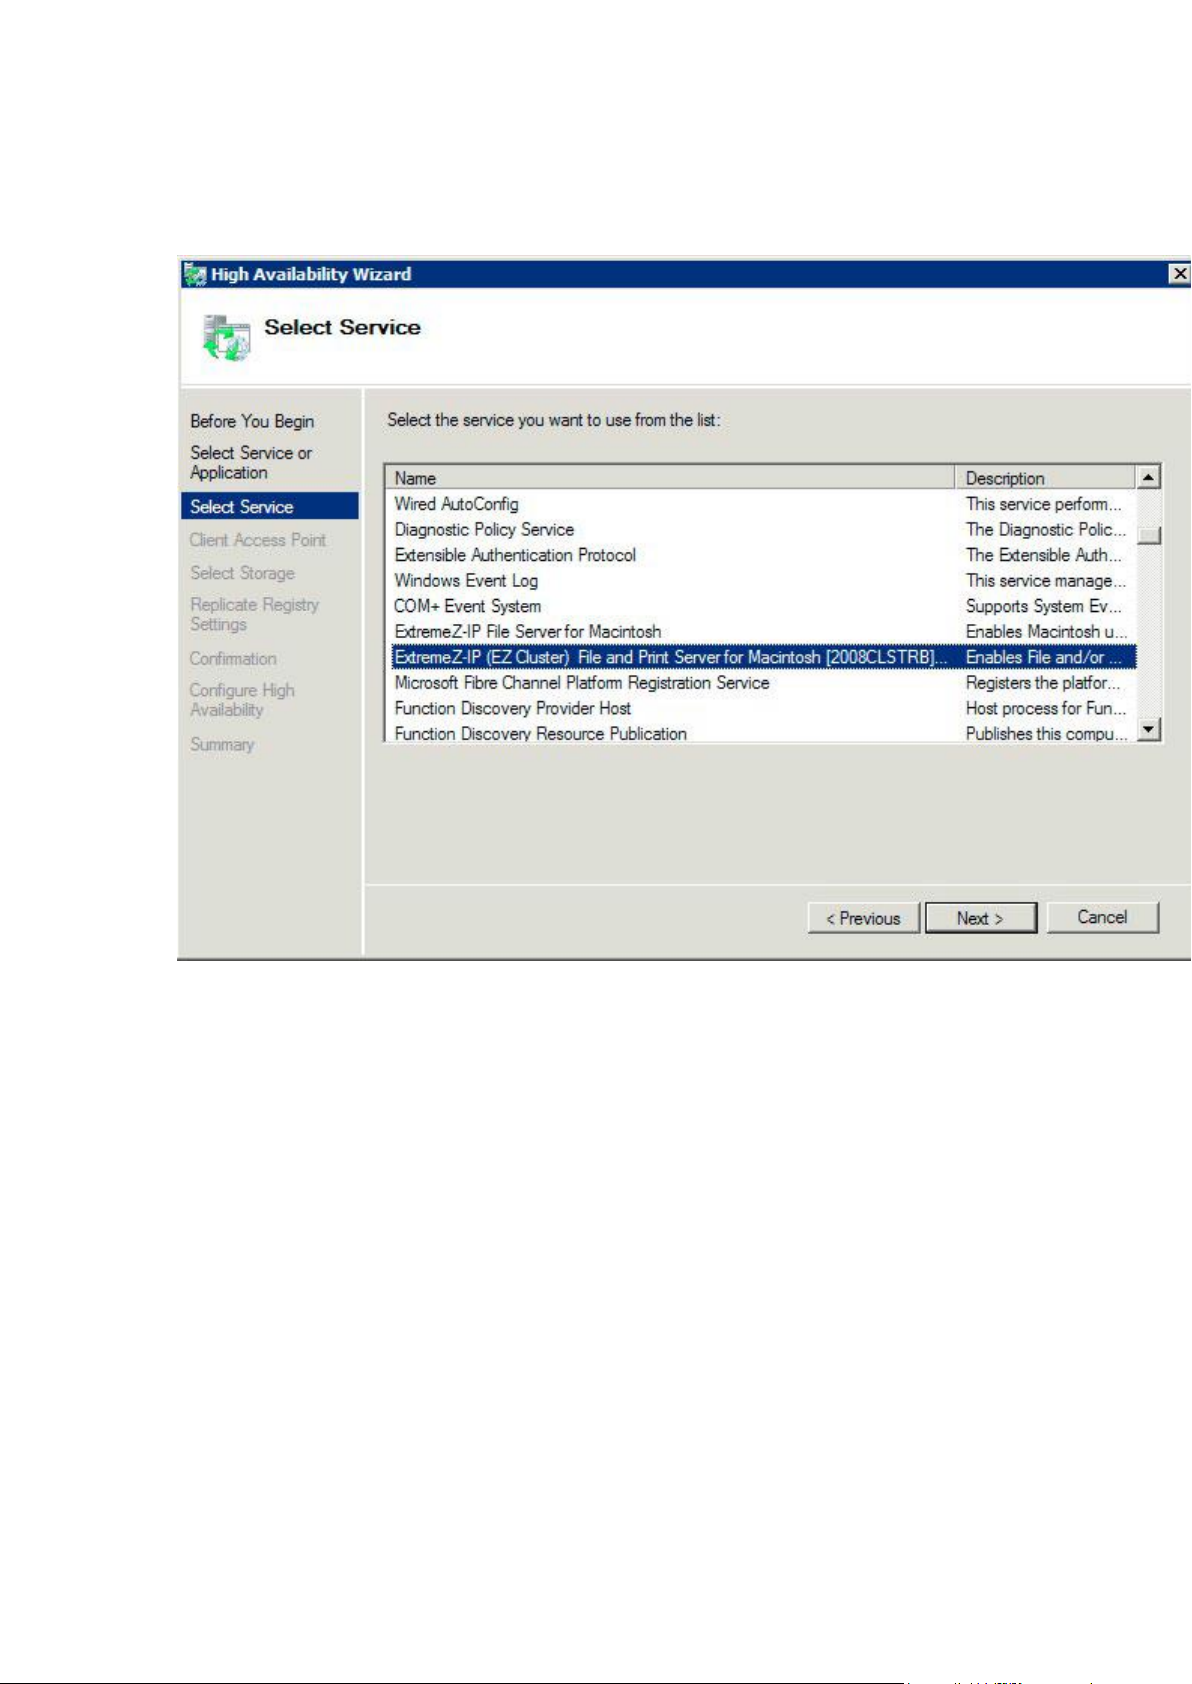This screenshot has width=1192, height=1684.
Task: Click the Client Access Point step
Action: (258, 540)
